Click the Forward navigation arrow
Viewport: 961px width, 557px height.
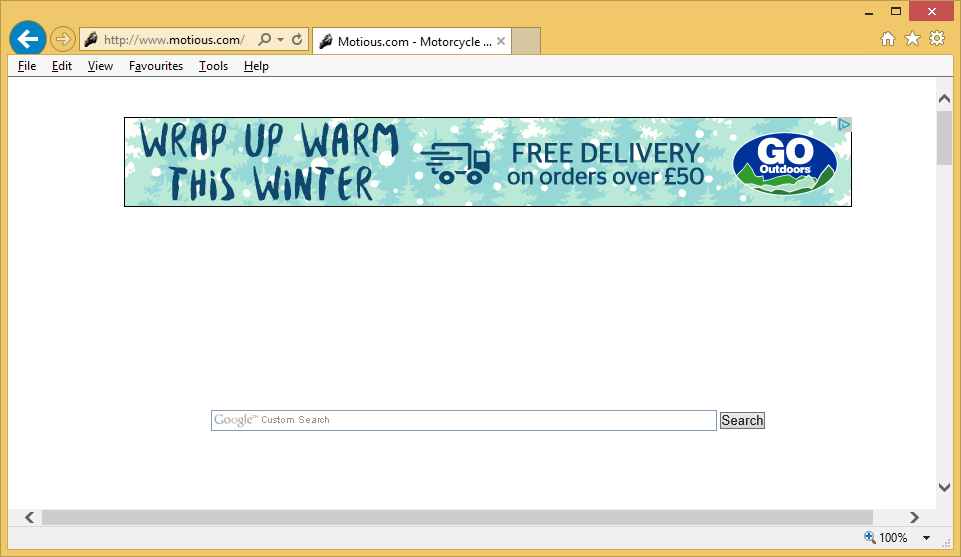click(x=63, y=39)
